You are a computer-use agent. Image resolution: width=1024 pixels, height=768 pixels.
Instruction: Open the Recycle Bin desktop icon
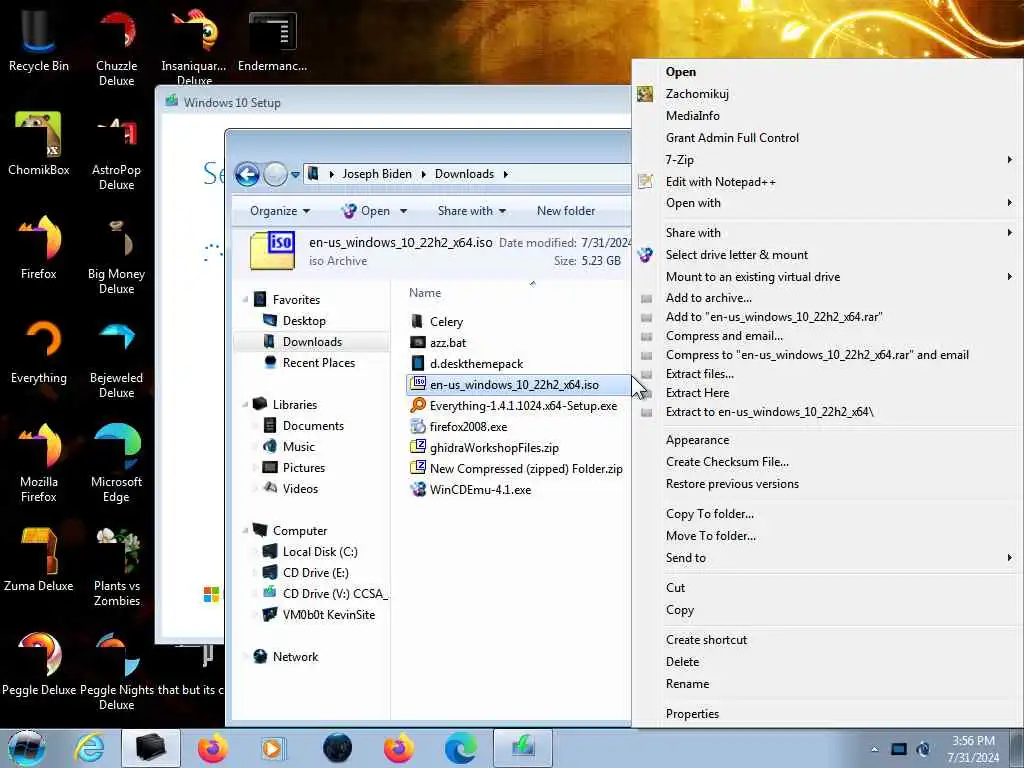[x=39, y=40]
